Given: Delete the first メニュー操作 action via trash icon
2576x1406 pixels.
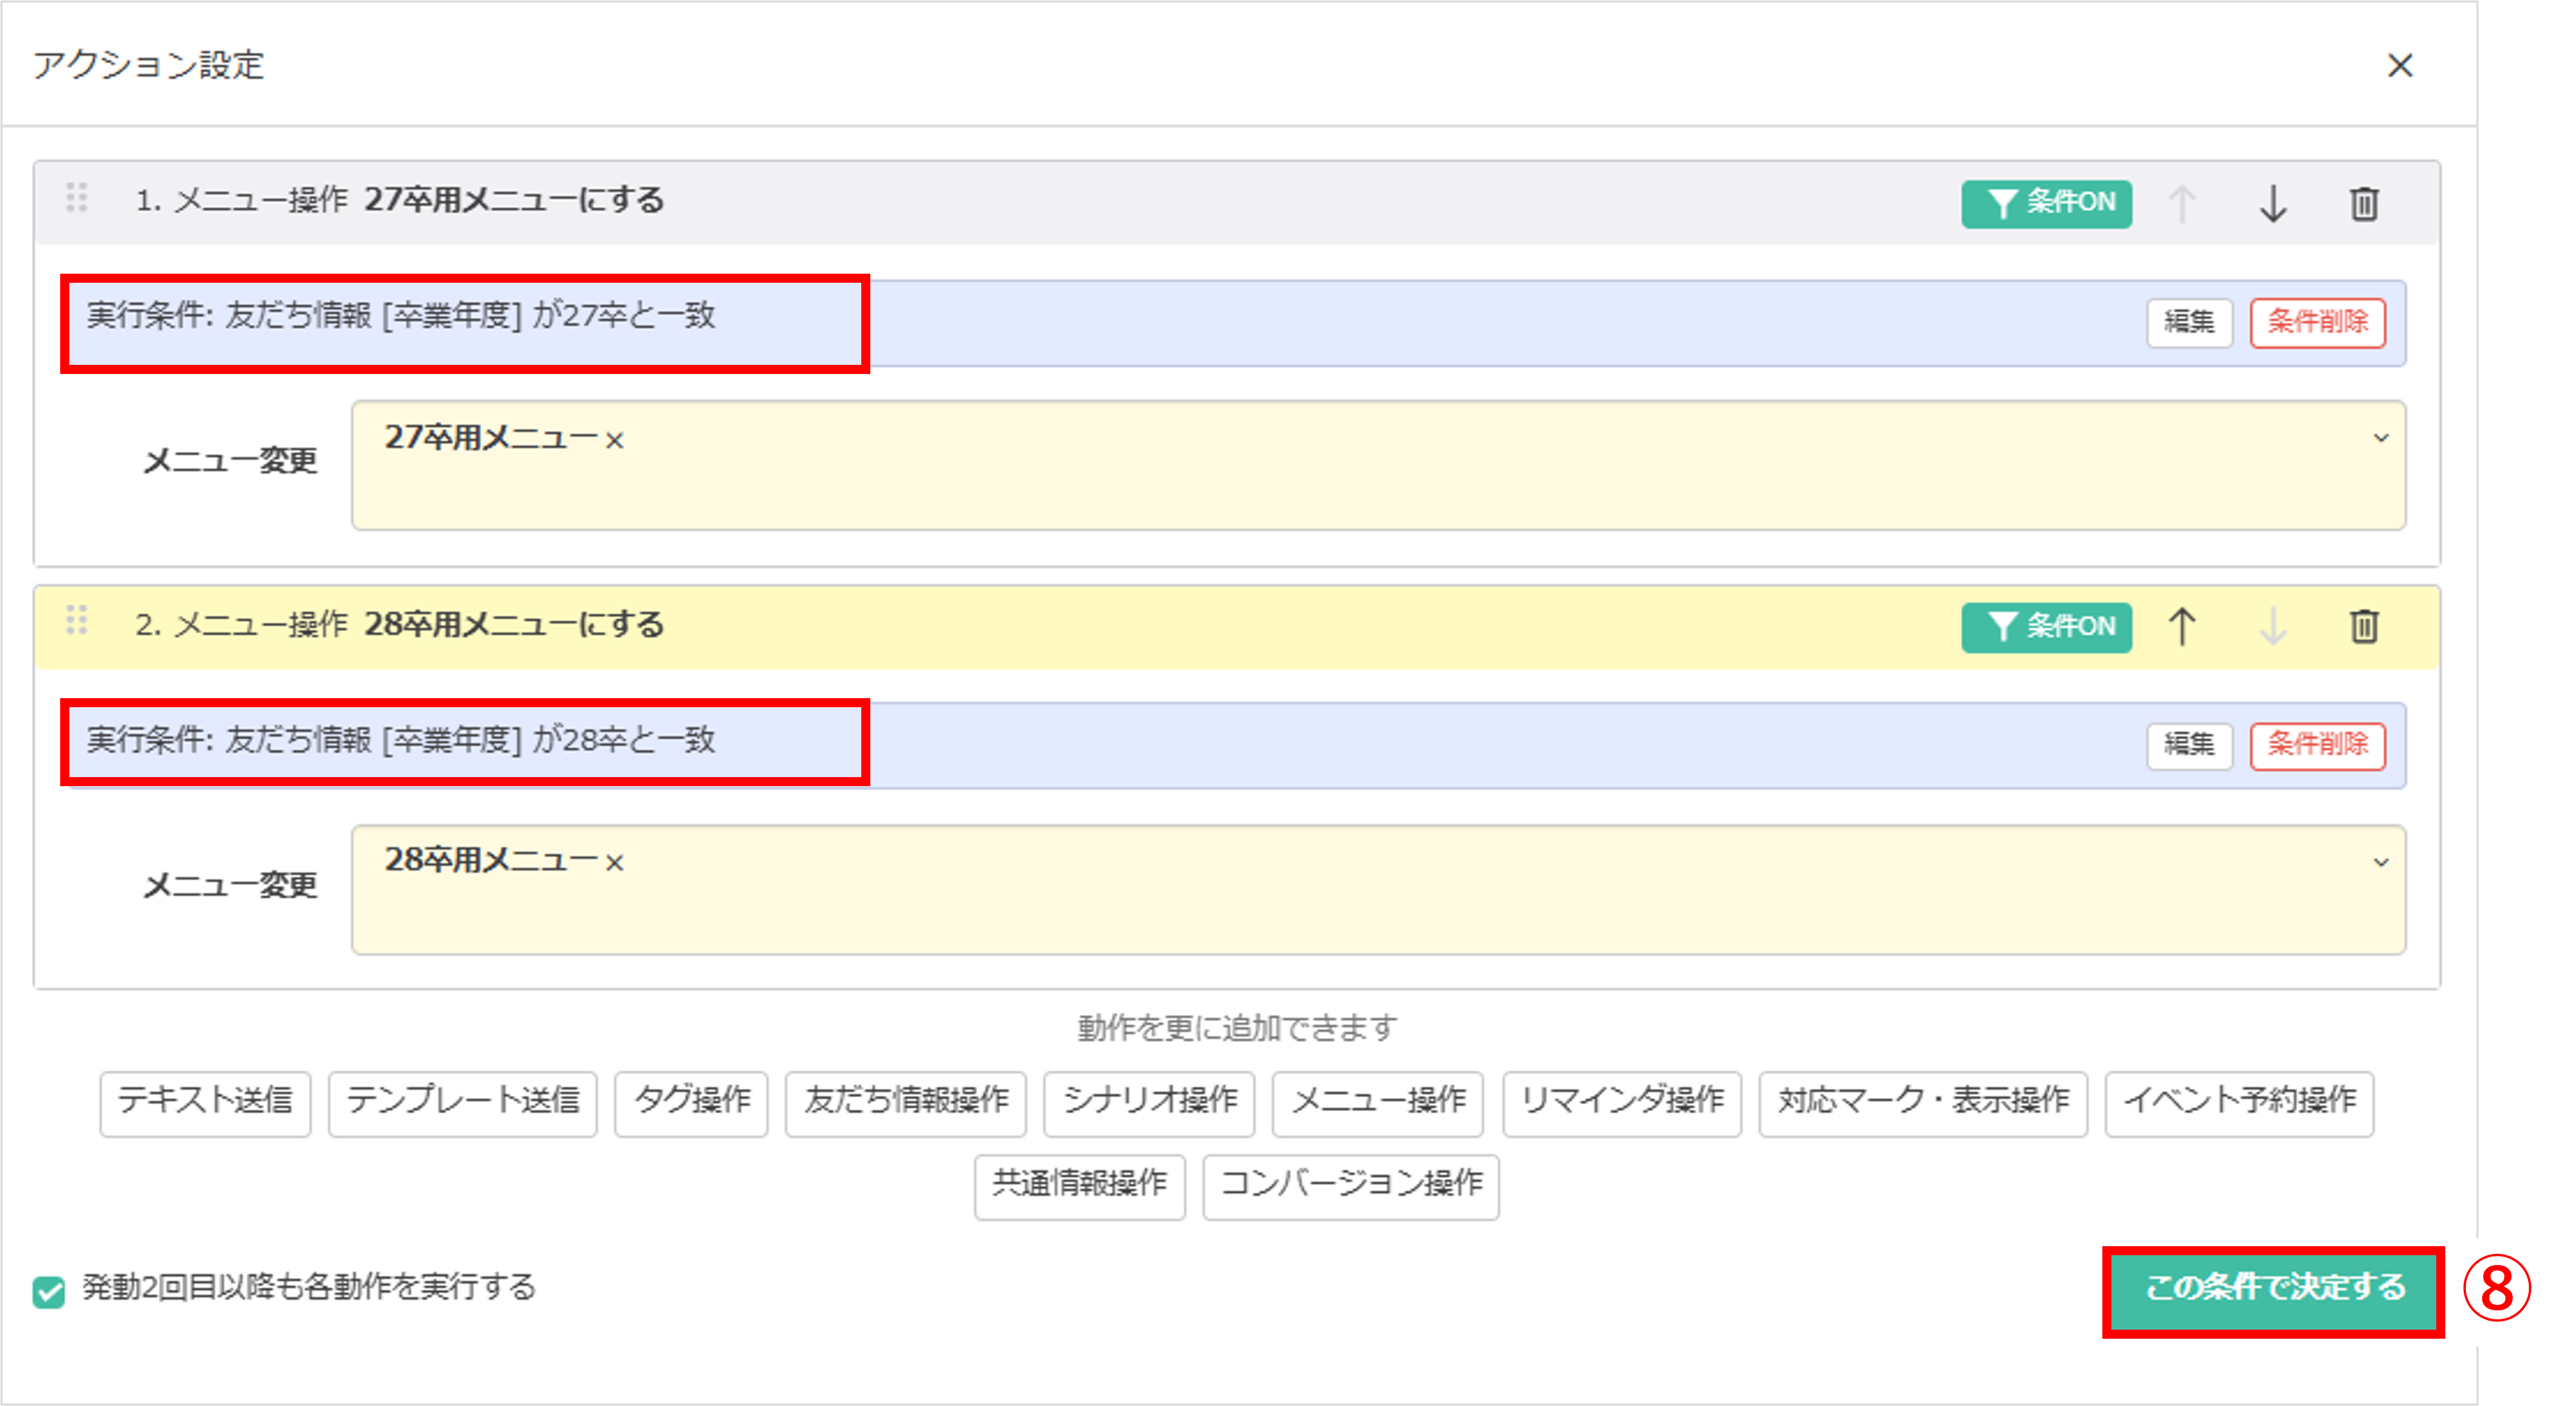Looking at the screenshot, I should pos(2365,203).
